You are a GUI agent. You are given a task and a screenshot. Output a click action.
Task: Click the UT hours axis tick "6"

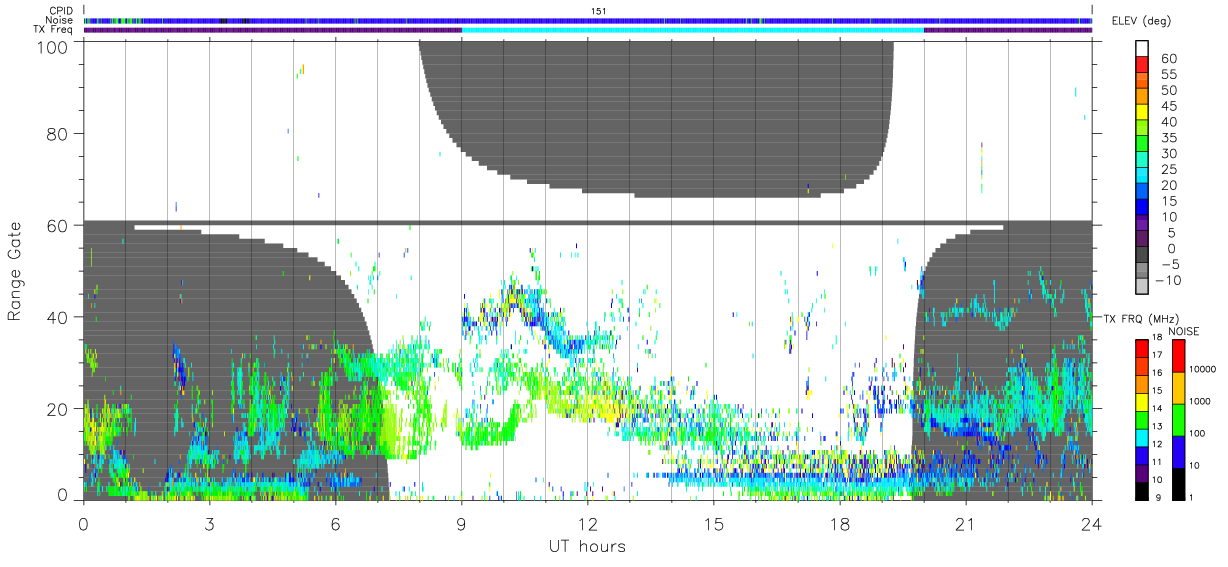tap(335, 524)
